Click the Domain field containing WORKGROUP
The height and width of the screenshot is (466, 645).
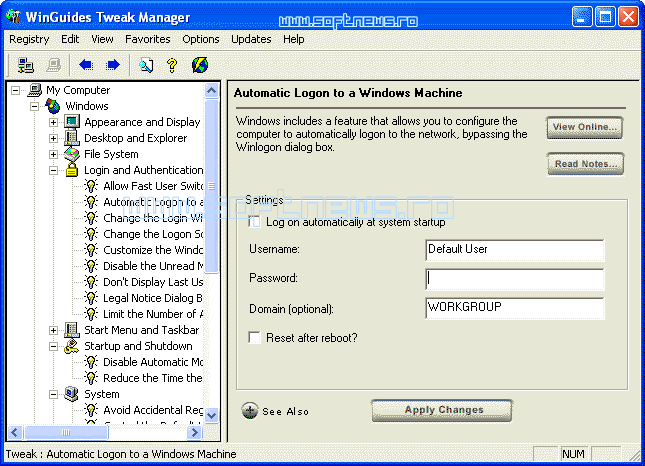click(515, 308)
